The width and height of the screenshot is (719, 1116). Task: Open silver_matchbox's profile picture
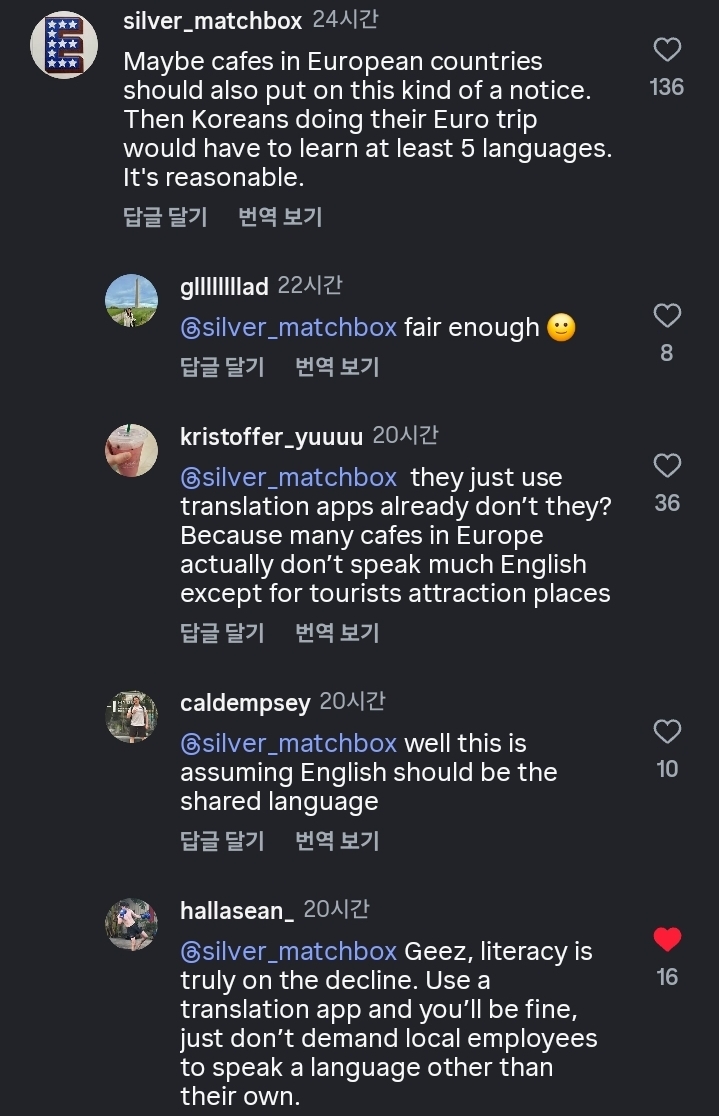point(64,46)
